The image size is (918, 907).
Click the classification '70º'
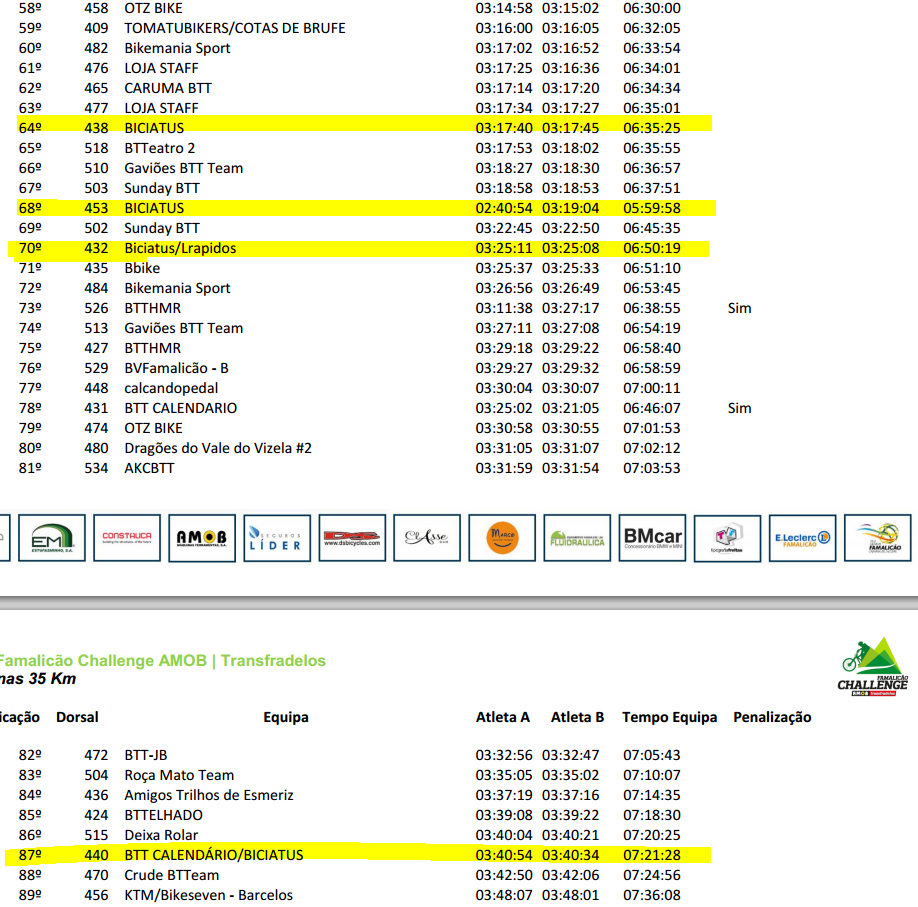click(x=30, y=248)
